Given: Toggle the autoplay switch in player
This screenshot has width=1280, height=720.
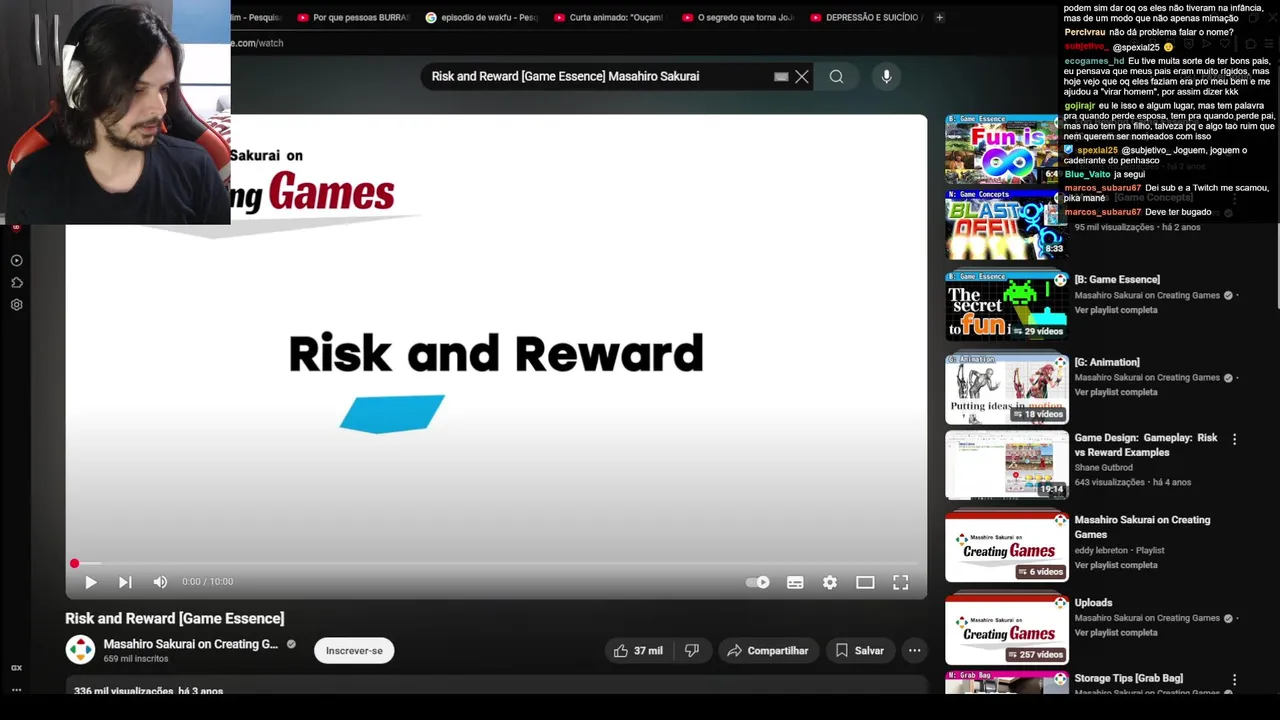Looking at the screenshot, I should coord(758,582).
